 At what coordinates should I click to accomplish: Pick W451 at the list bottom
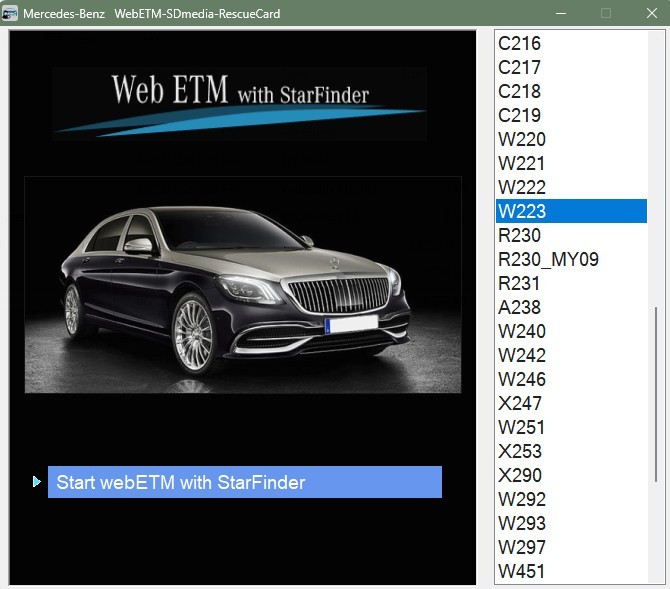pos(522,571)
